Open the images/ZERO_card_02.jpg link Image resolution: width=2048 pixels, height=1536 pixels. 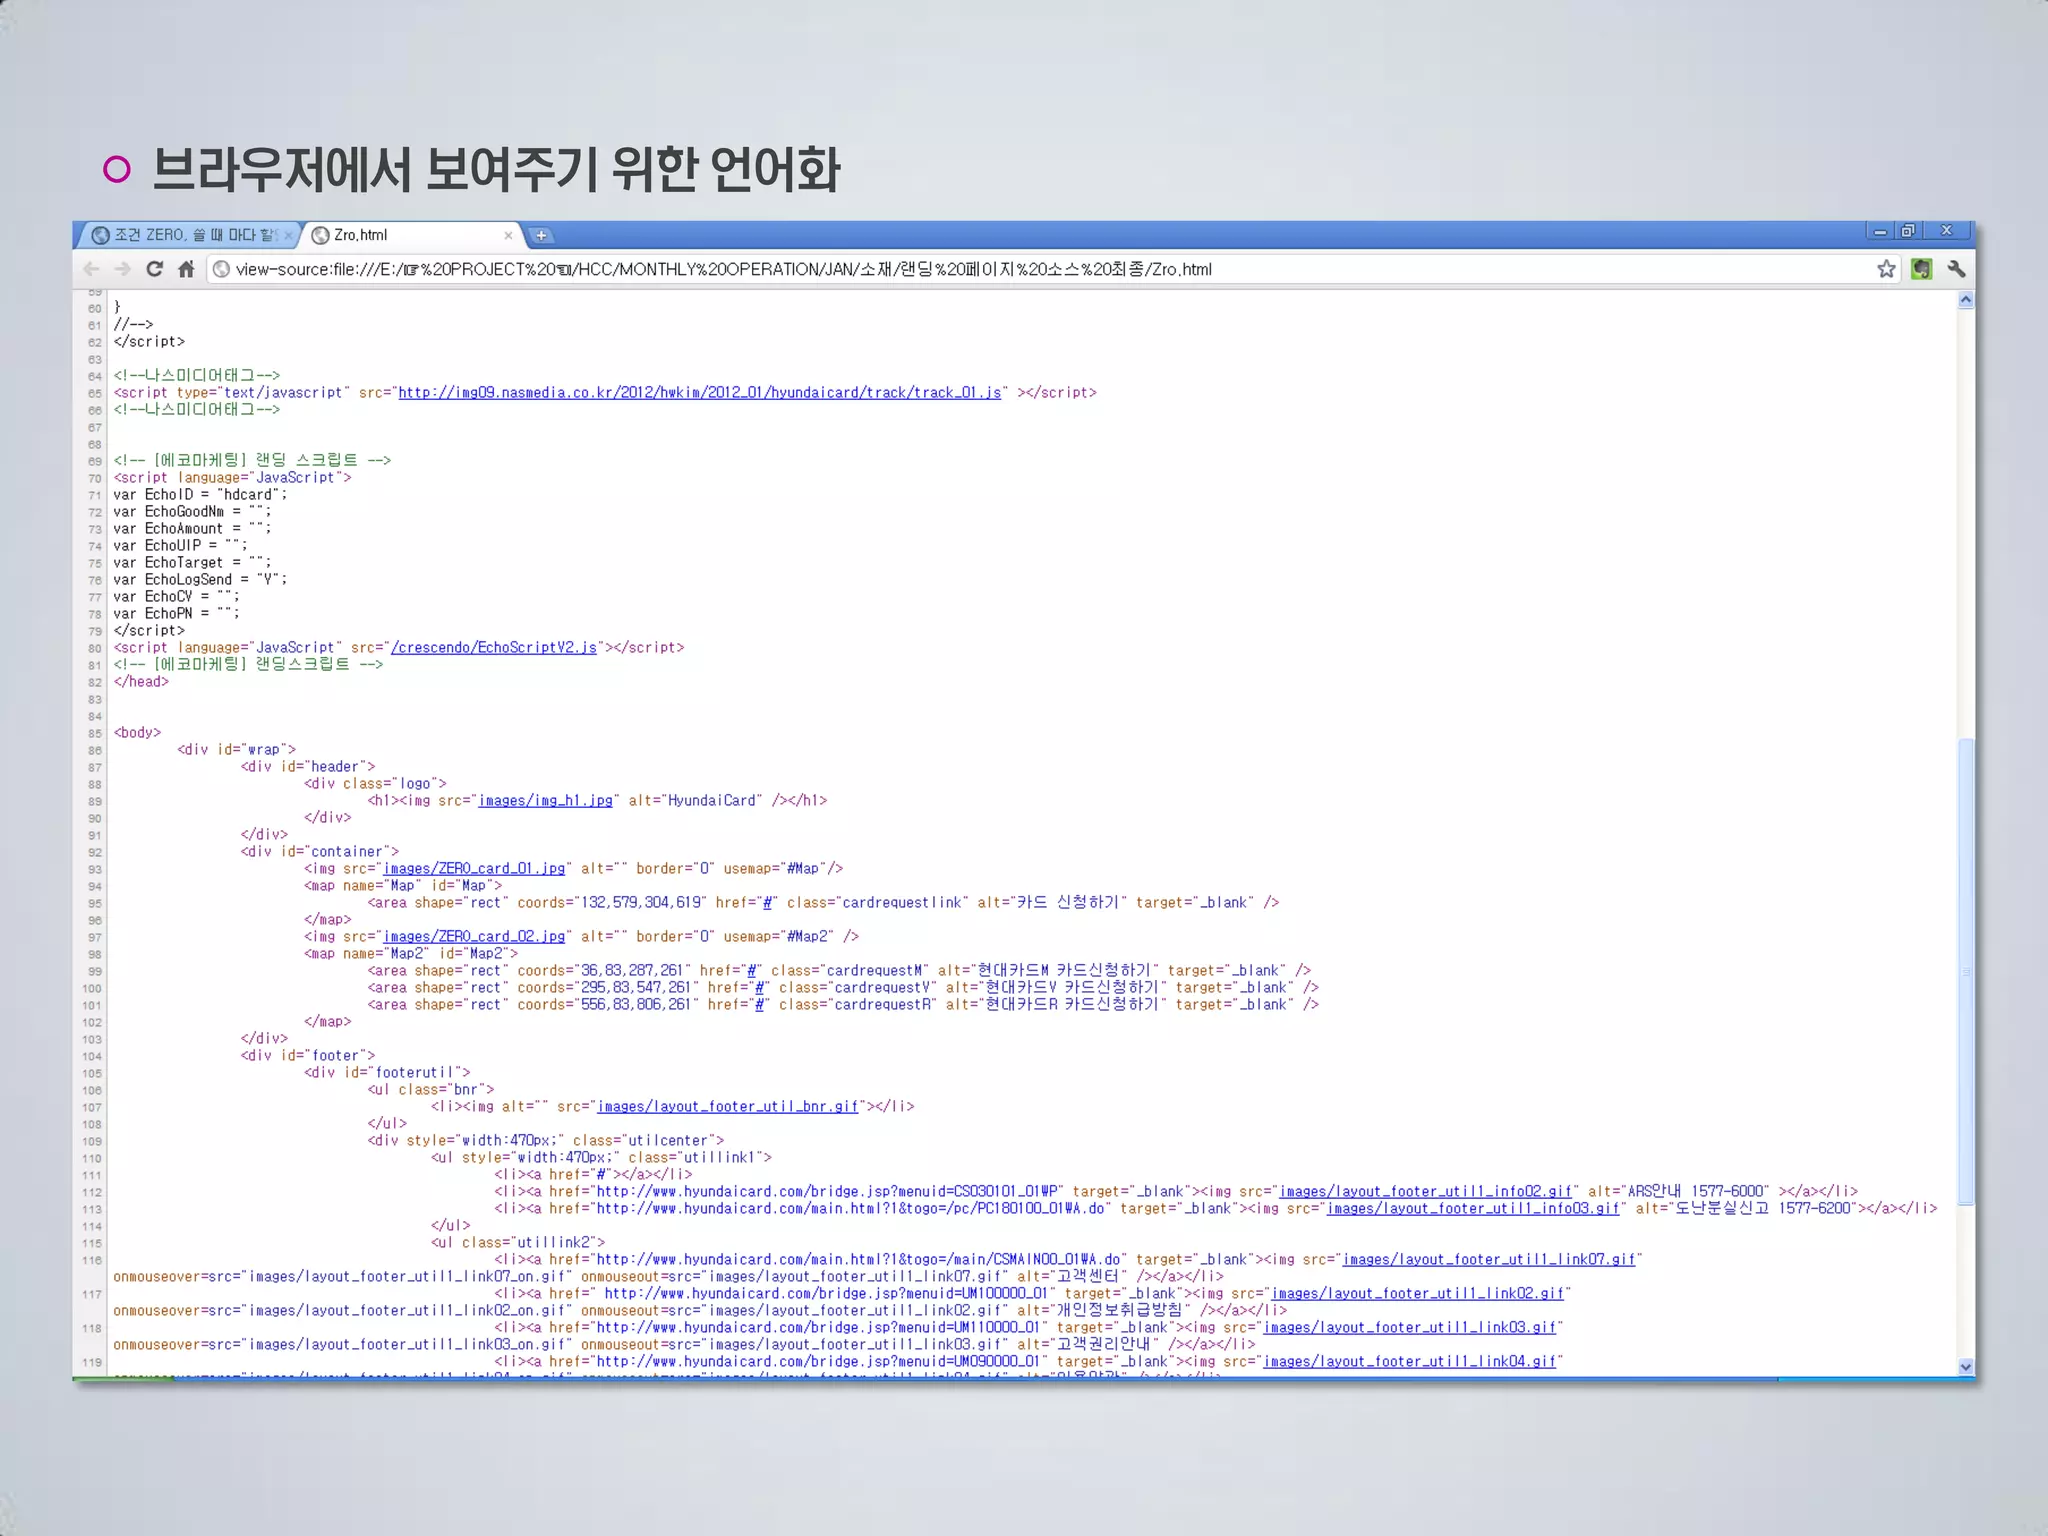(x=474, y=937)
